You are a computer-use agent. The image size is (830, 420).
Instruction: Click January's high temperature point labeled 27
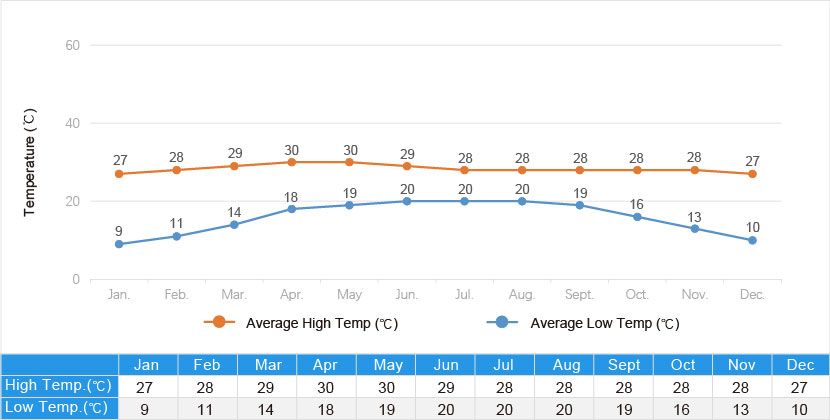pos(119,174)
